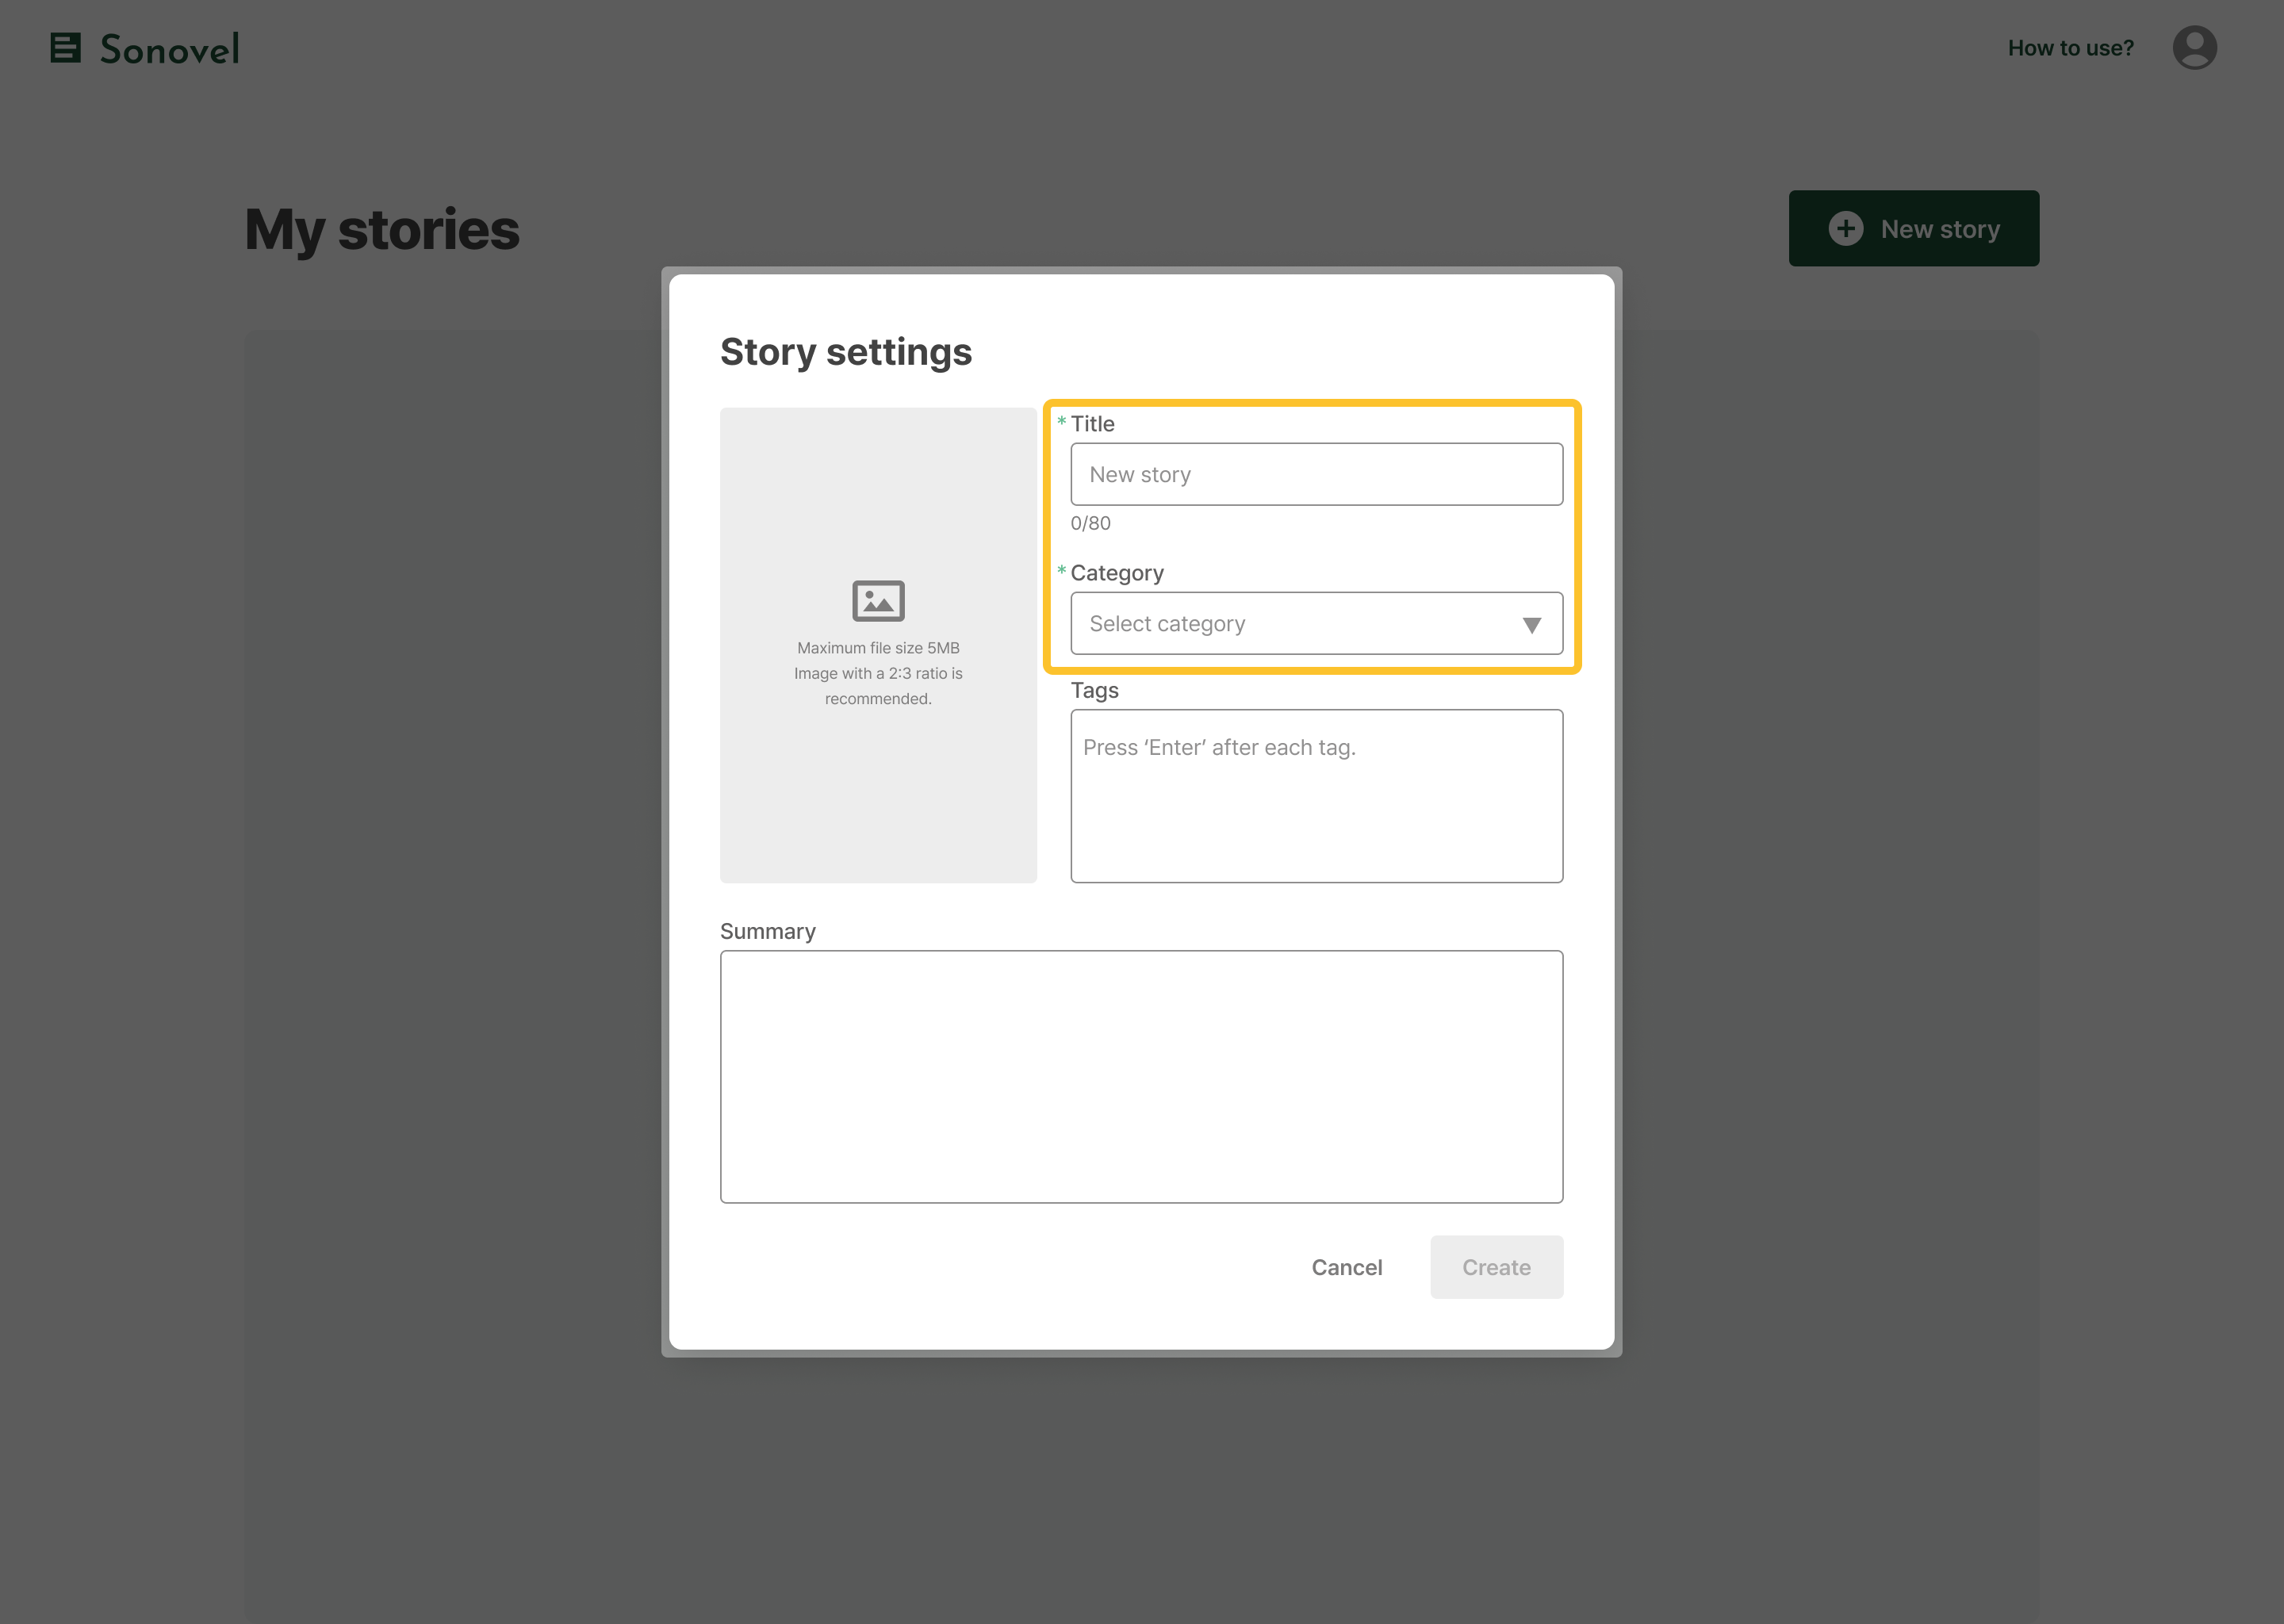Image resolution: width=2284 pixels, height=1624 pixels.
Task: Expand the Select category dropdown arrow
Action: 1531,625
